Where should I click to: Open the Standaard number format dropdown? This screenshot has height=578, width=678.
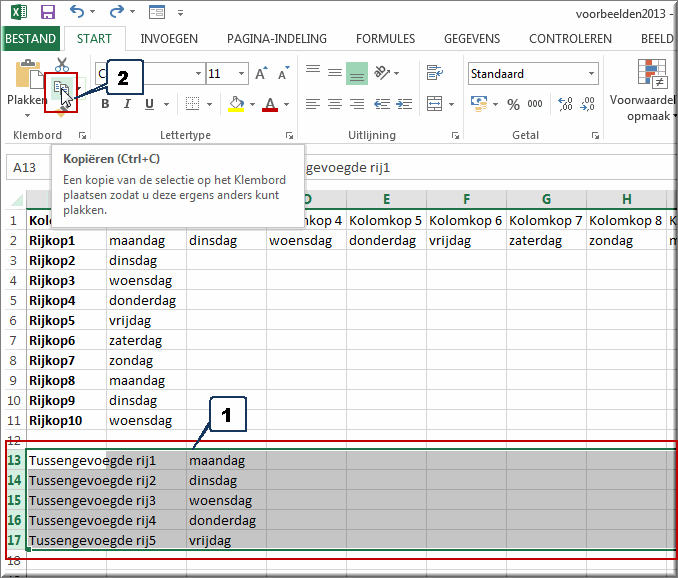(592, 74)
